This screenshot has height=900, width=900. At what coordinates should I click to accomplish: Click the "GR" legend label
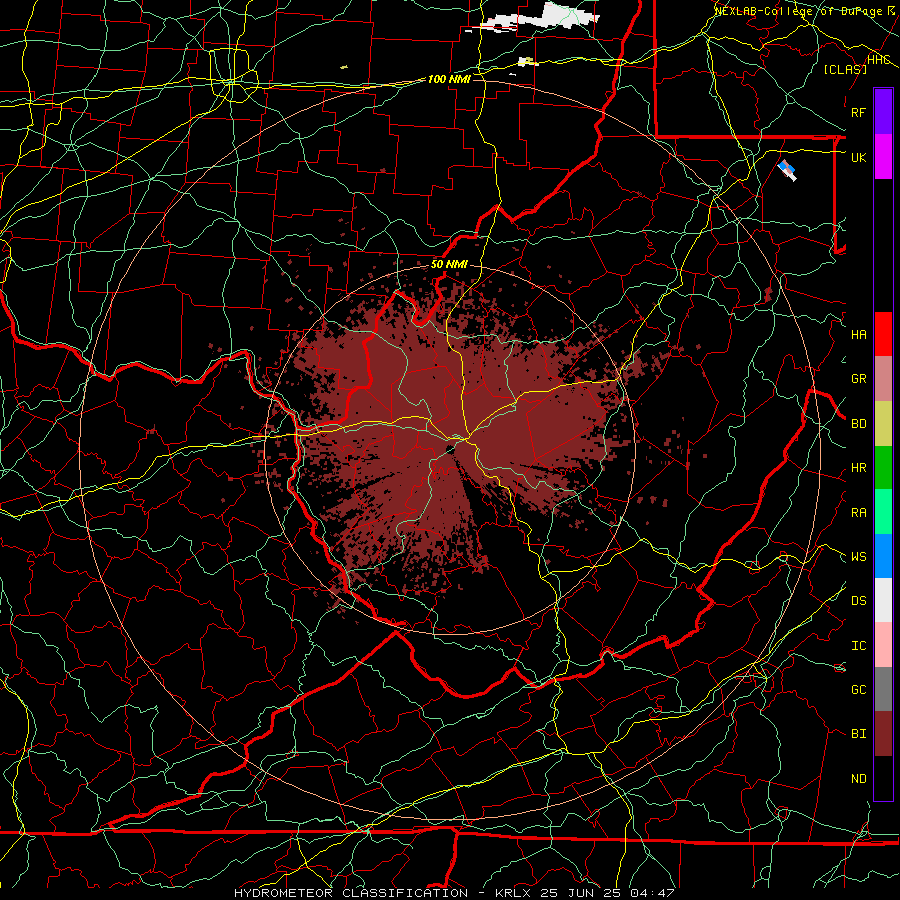[x=858, y=379]
